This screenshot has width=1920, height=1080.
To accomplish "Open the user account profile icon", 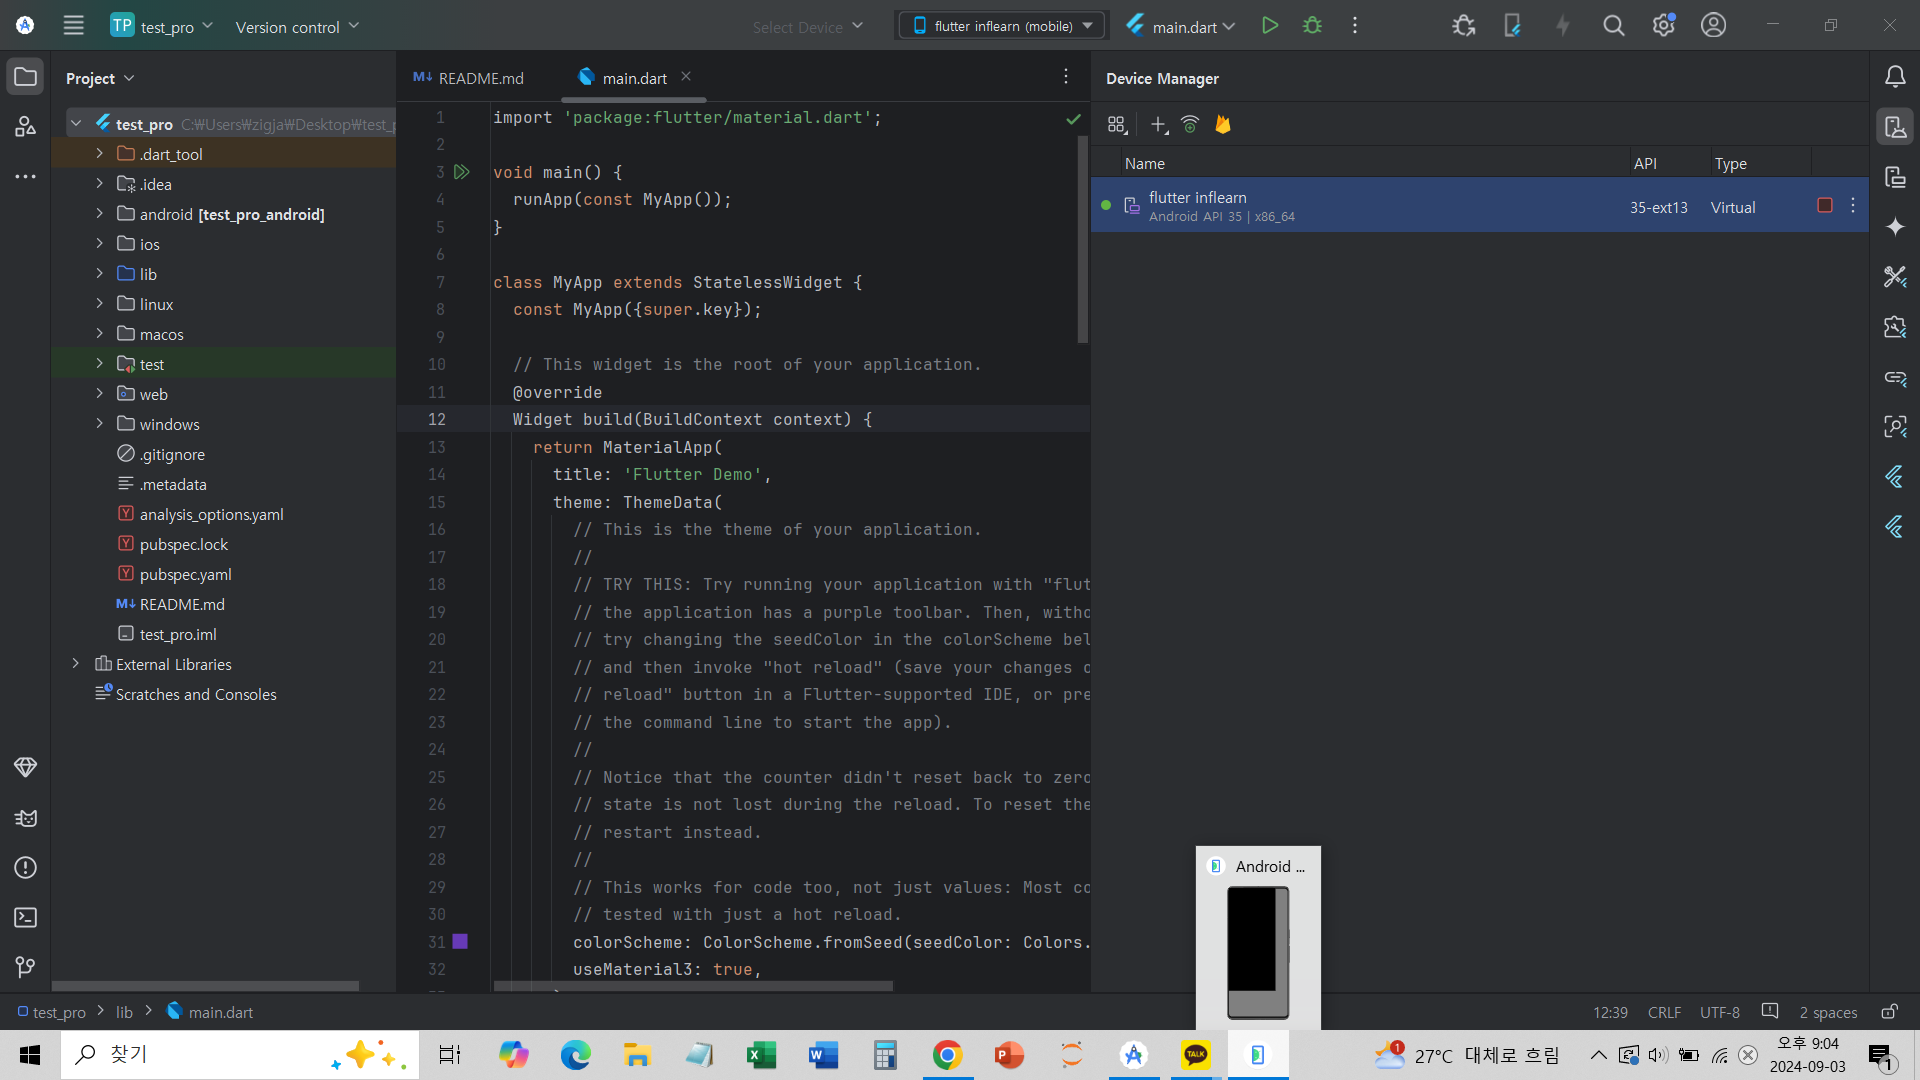I will pos(1714,26).
